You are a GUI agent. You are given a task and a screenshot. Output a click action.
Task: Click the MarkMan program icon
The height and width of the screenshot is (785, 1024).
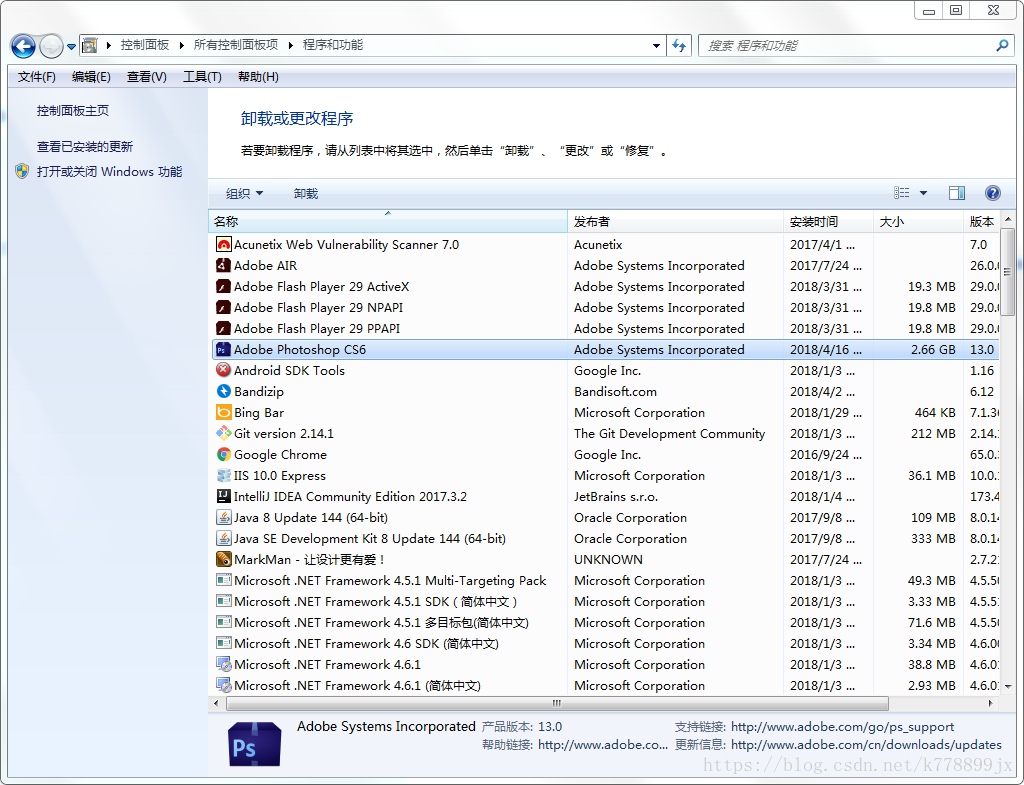point(223,560)
